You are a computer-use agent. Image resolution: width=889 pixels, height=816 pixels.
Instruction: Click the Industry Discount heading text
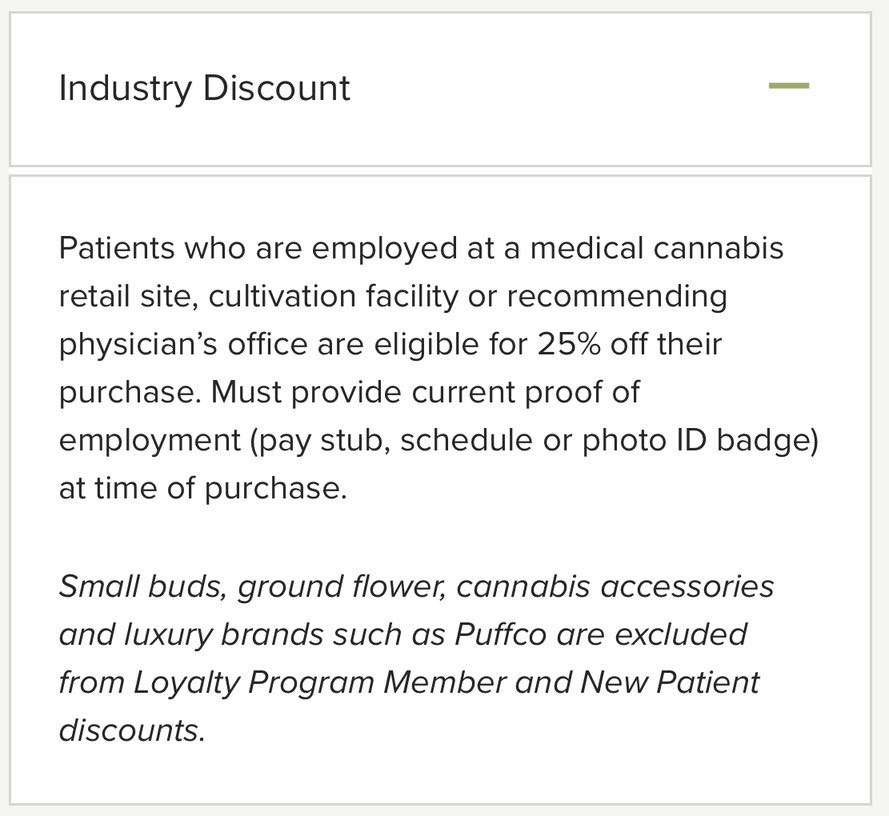click(x=204, y=88)
